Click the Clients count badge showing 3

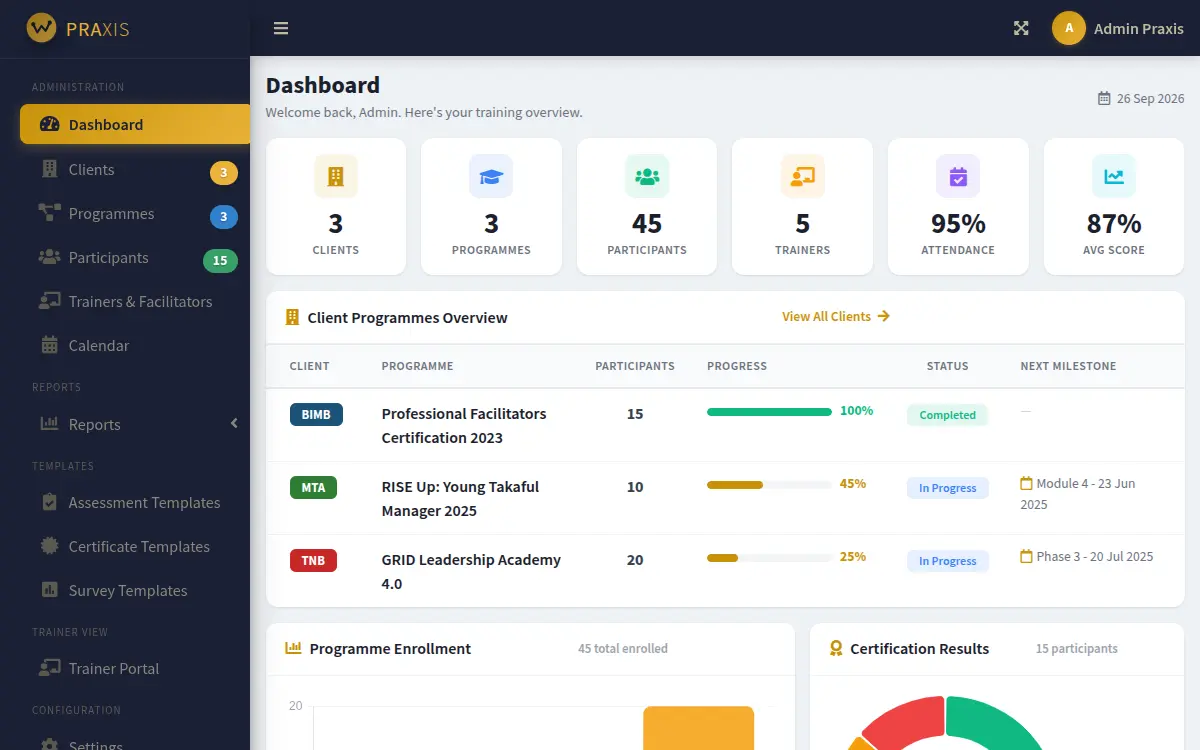click(224, 173)
